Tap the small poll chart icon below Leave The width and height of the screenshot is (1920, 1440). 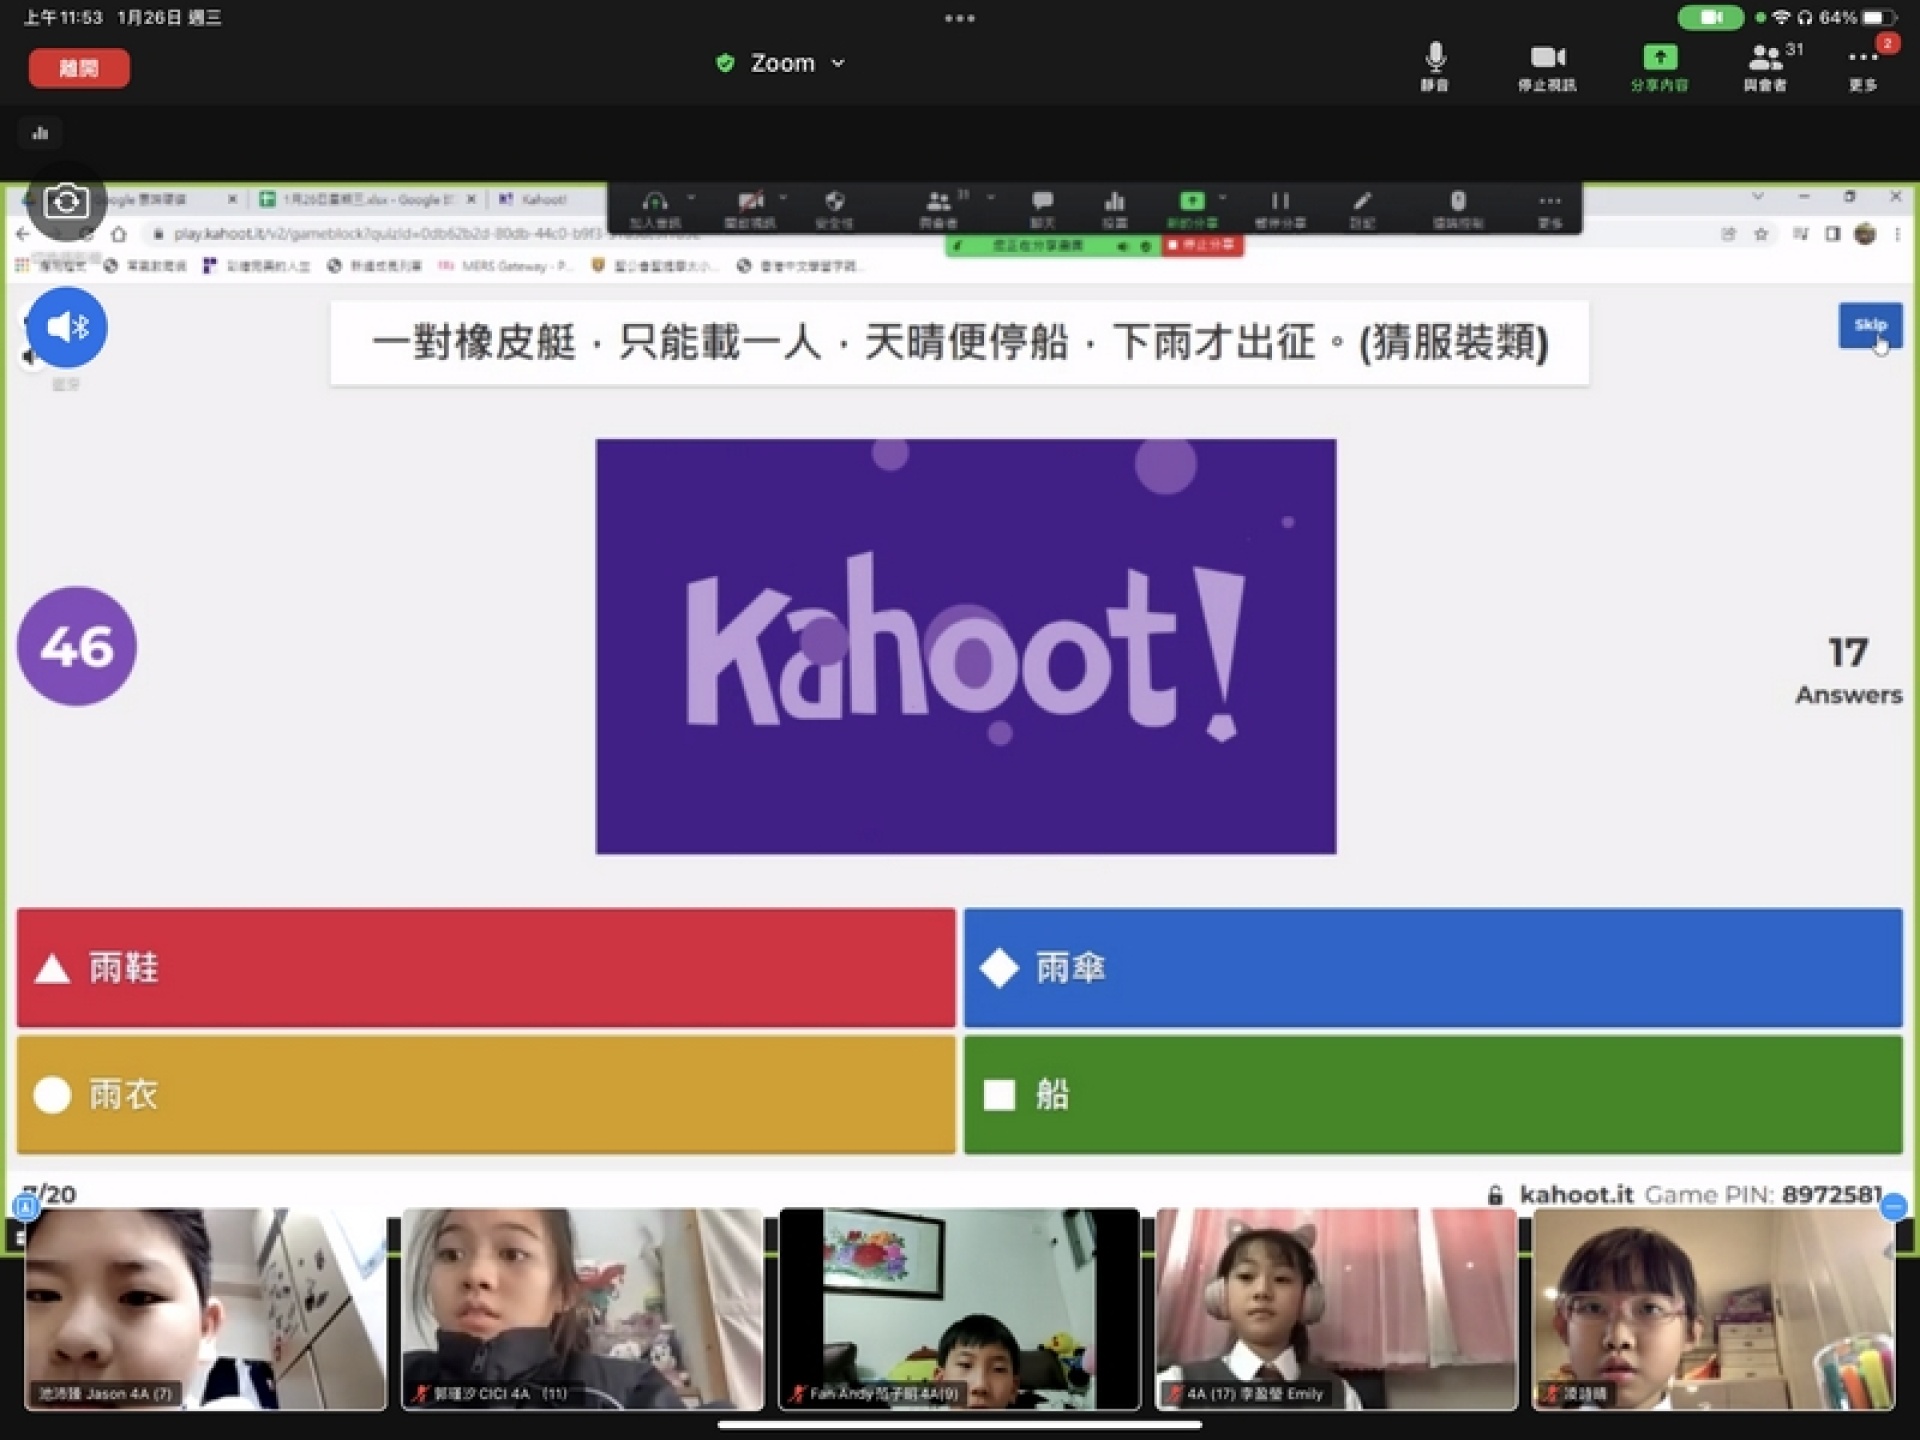[40, 133]
